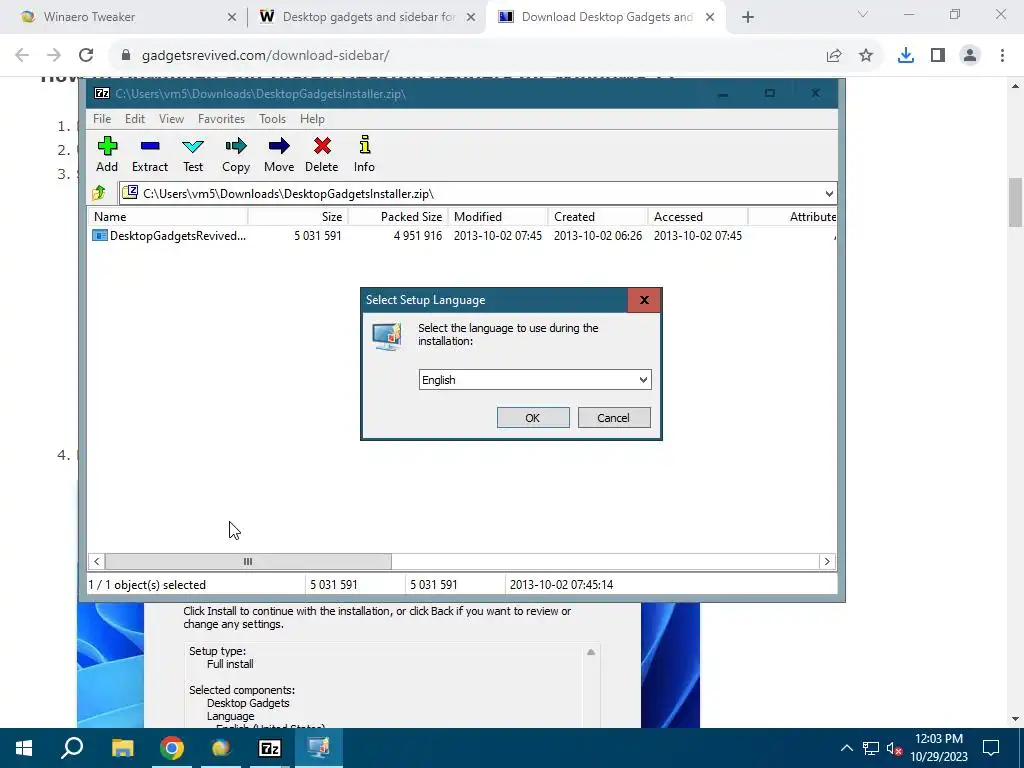This screenshot has height=768, width=1024.
Task: Click the Add button in 7-Zip toolbar
Action: coord(107,154)
